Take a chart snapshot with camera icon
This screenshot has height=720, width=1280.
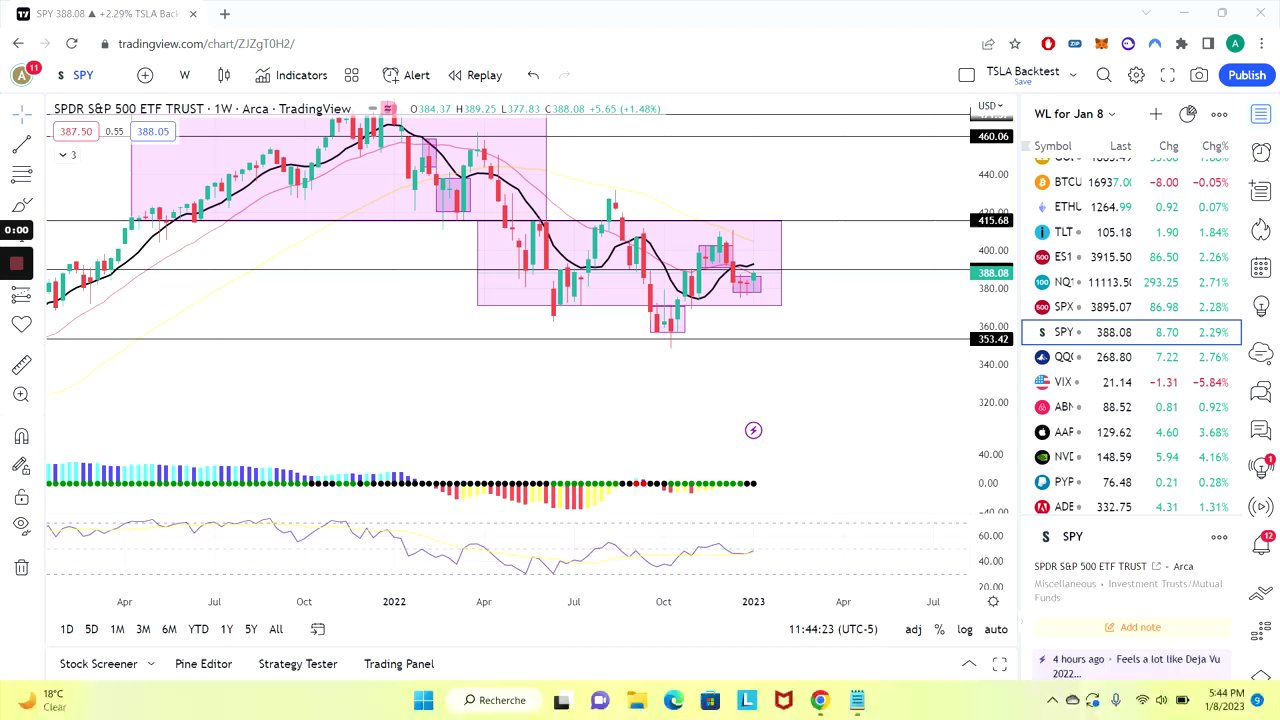1199,75
